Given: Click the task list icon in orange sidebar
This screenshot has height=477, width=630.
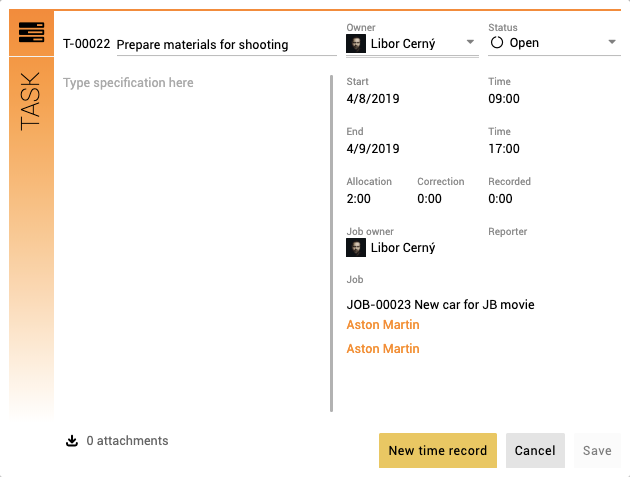Looking at the screenshot, I should [x=31, y=33].
